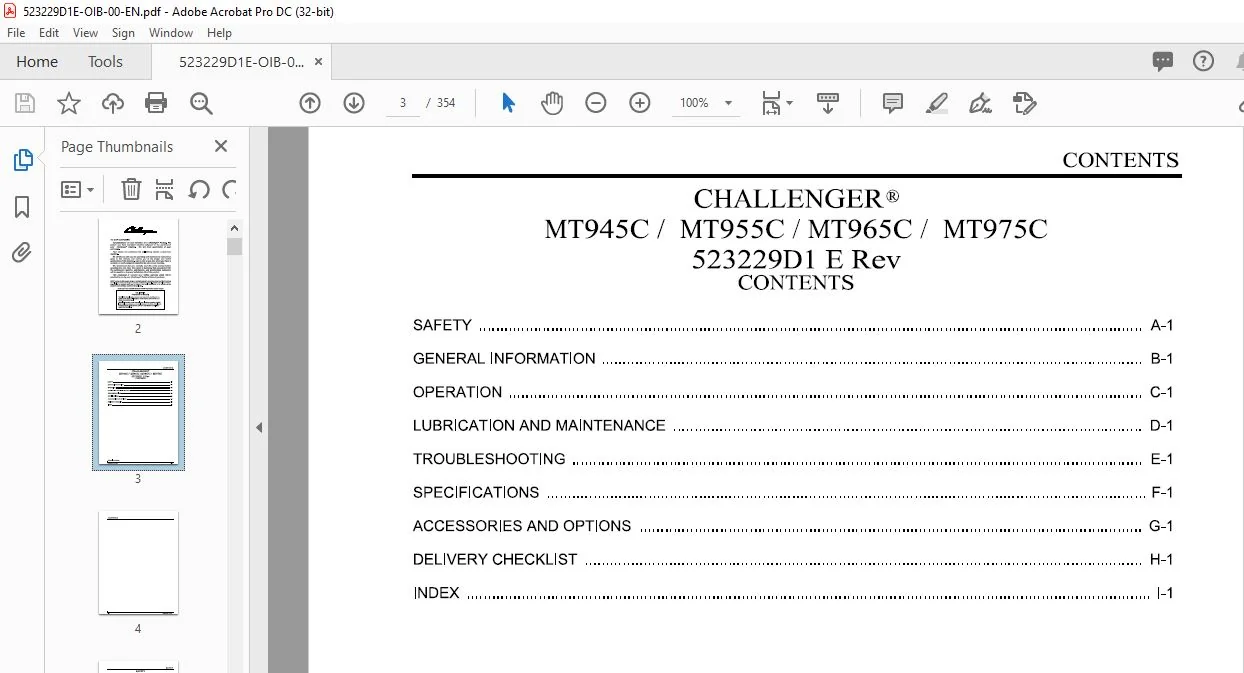Print the document with the printer icon
Viewport: 1244px width, 673px height.
[156, 103]
